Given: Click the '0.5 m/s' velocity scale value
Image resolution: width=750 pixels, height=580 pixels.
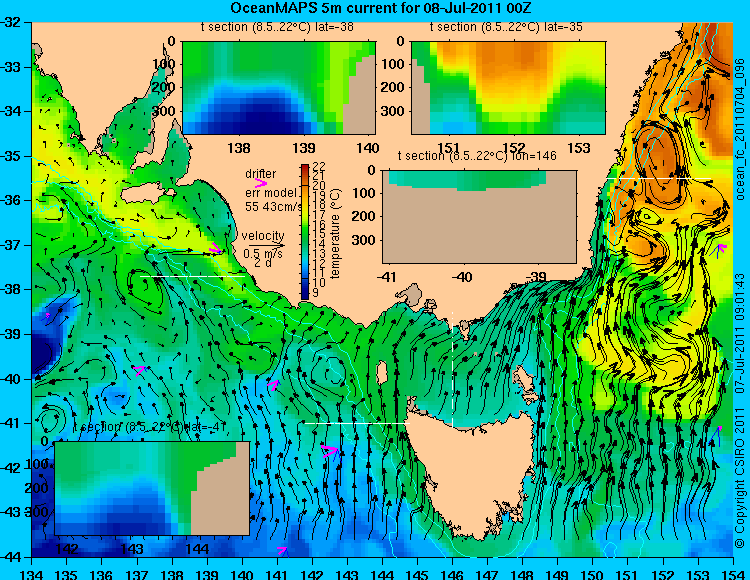Looking at the screenshot, I should tap(263, 254).
